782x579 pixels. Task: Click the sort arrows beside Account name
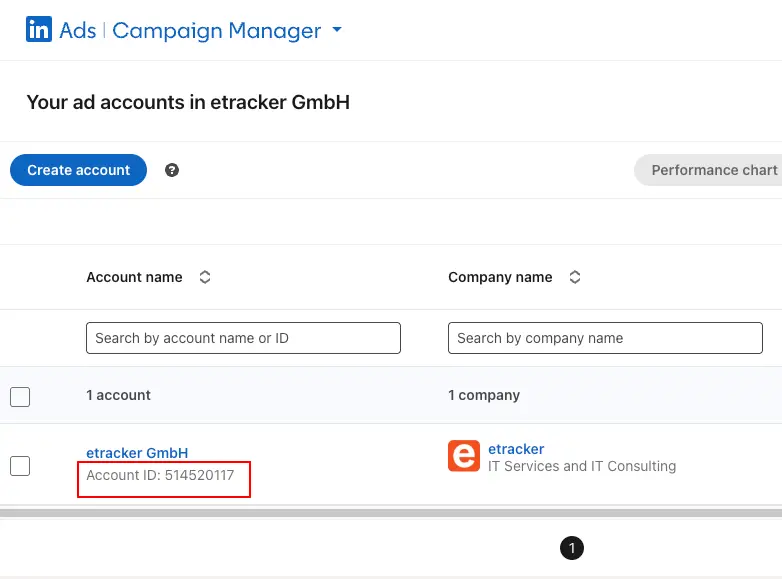[205, 278]
